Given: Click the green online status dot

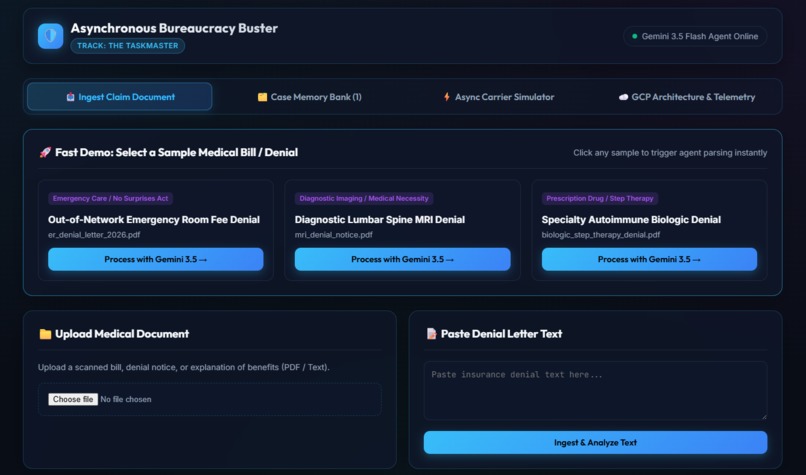Looking at the screenshot, I should click(634, 36).
